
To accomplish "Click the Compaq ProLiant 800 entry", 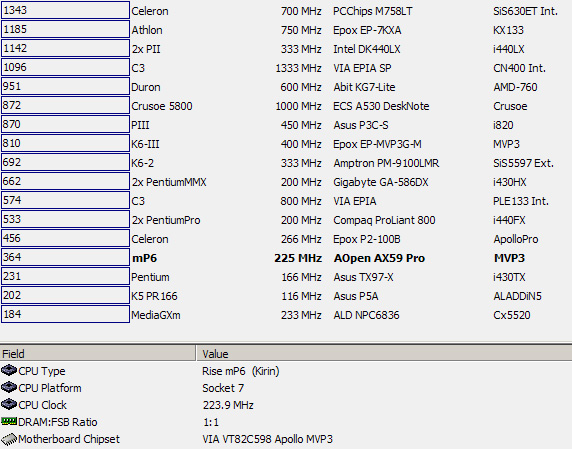I will (x=384, y=220).
